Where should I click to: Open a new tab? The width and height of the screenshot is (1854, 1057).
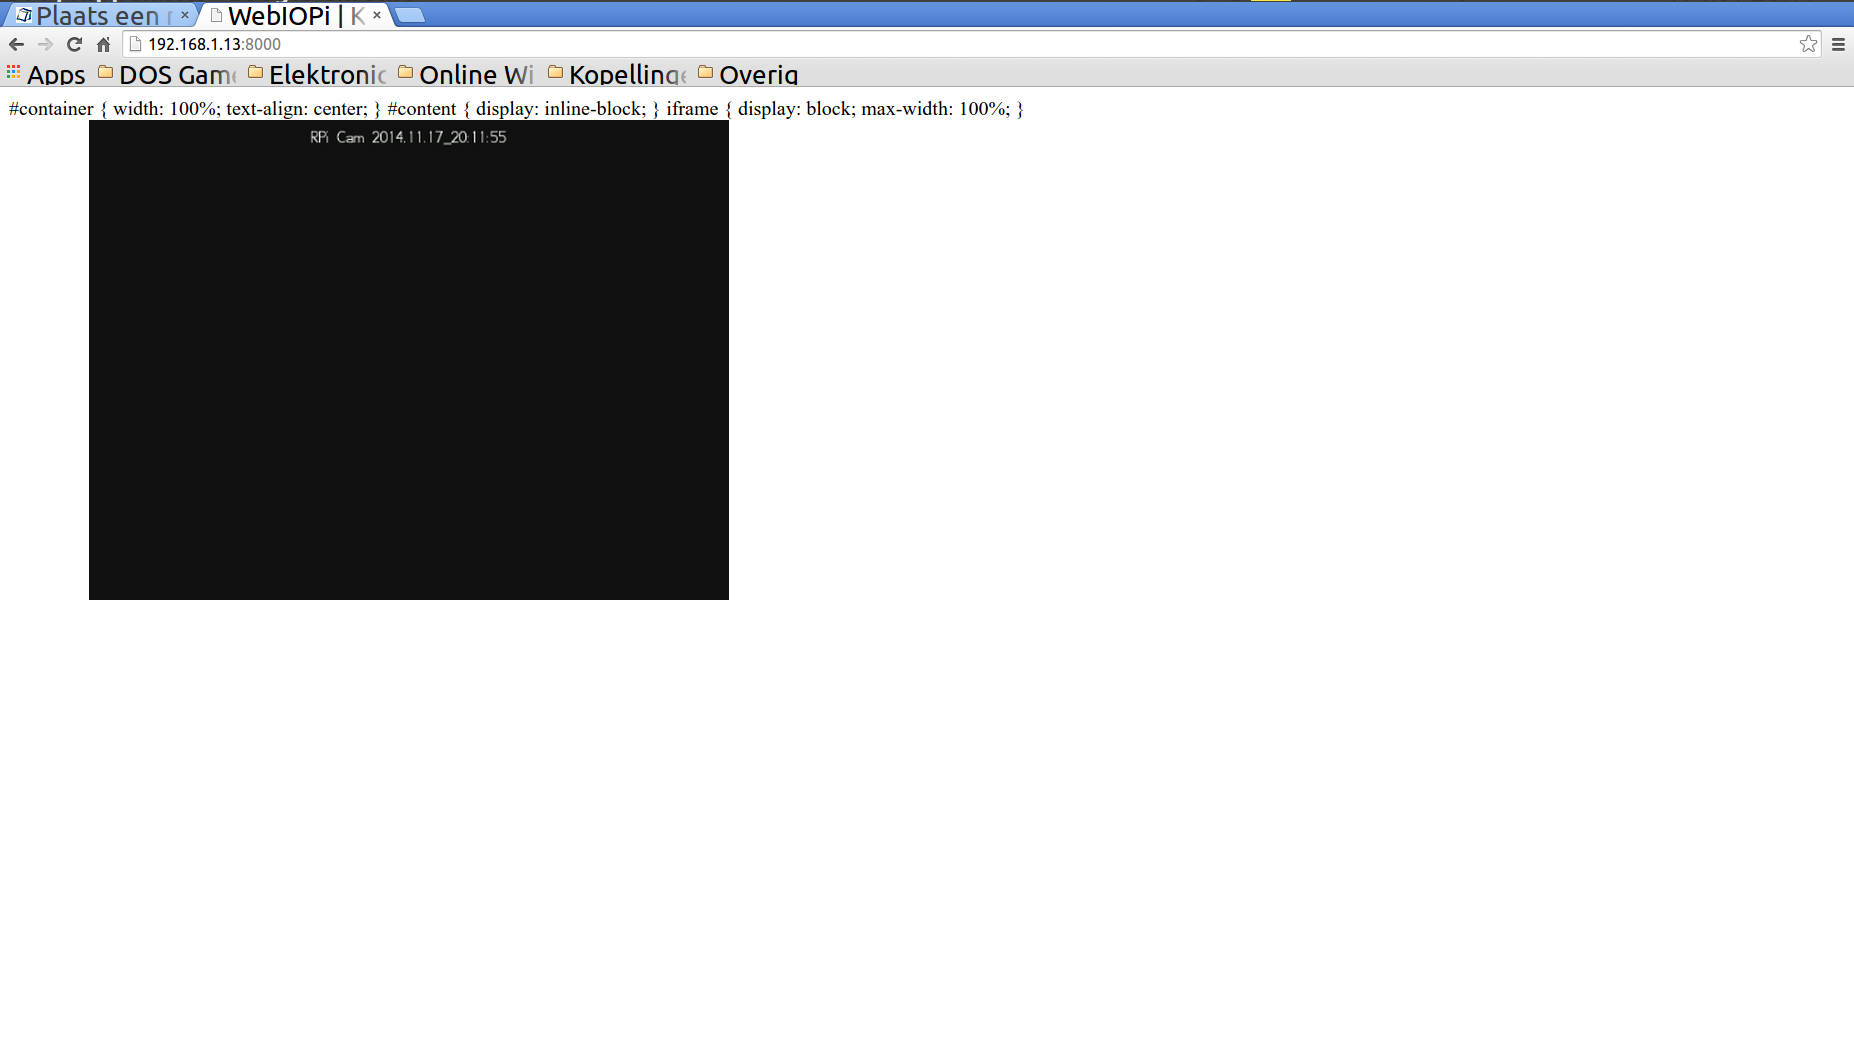point(409,15)
